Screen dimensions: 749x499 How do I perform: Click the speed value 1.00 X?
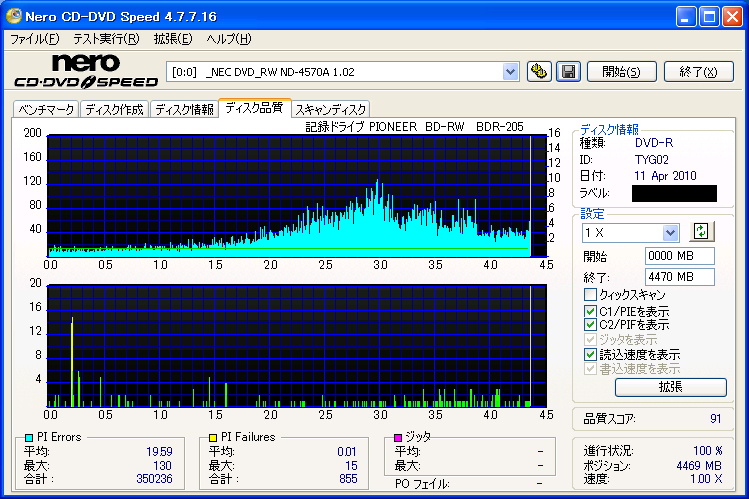point(706,478)
